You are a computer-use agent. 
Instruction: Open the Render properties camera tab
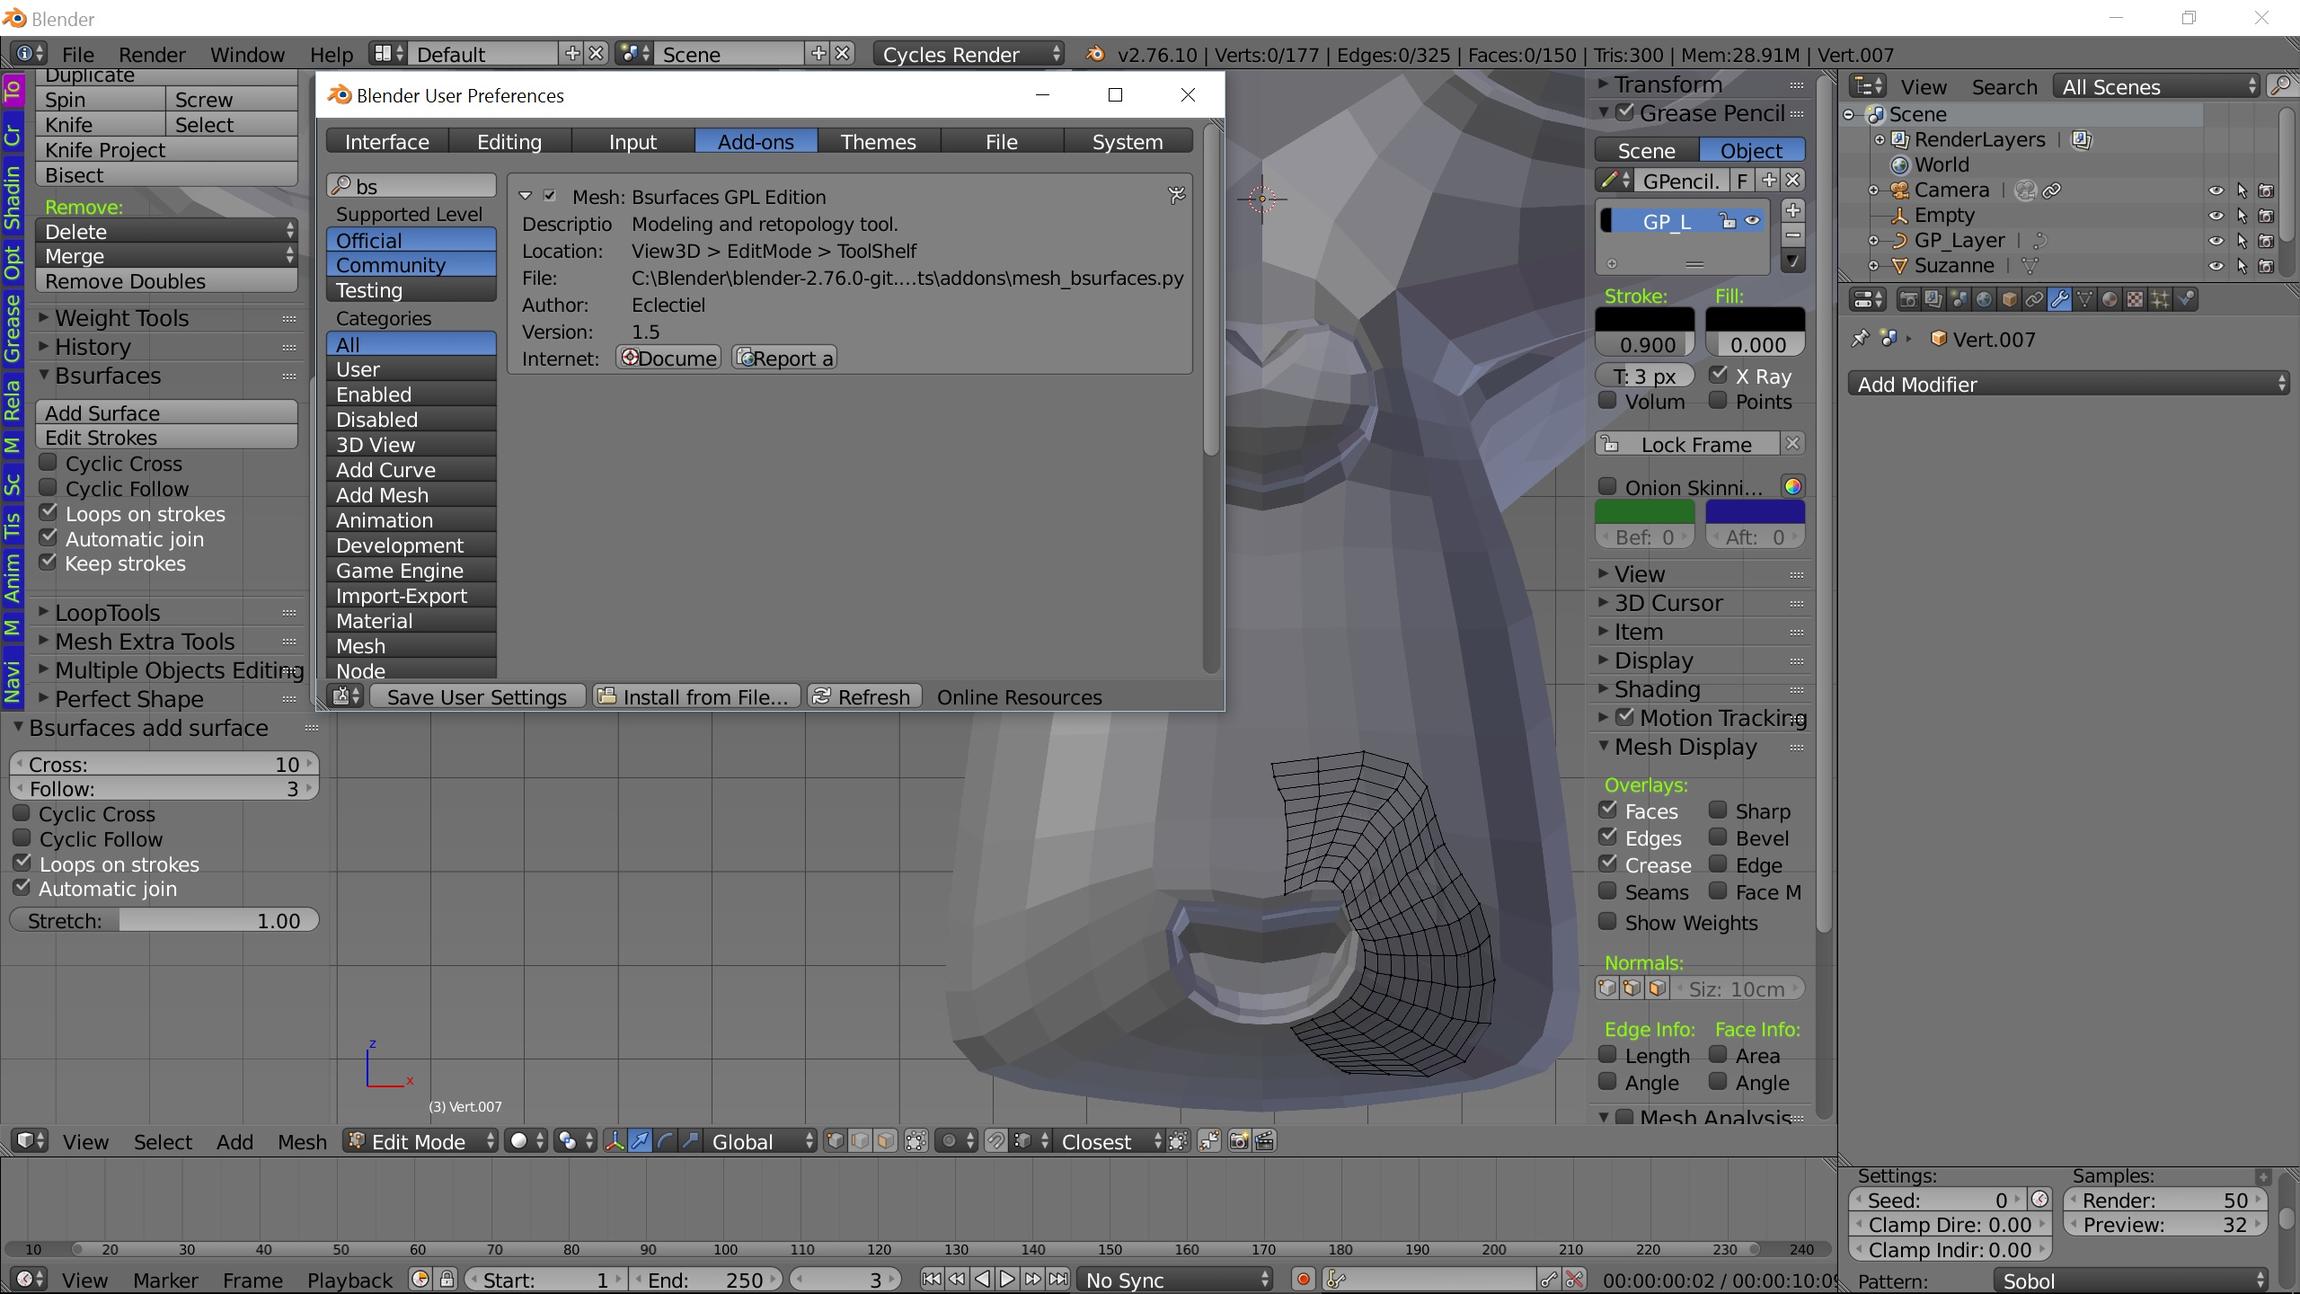(1908, 299)
